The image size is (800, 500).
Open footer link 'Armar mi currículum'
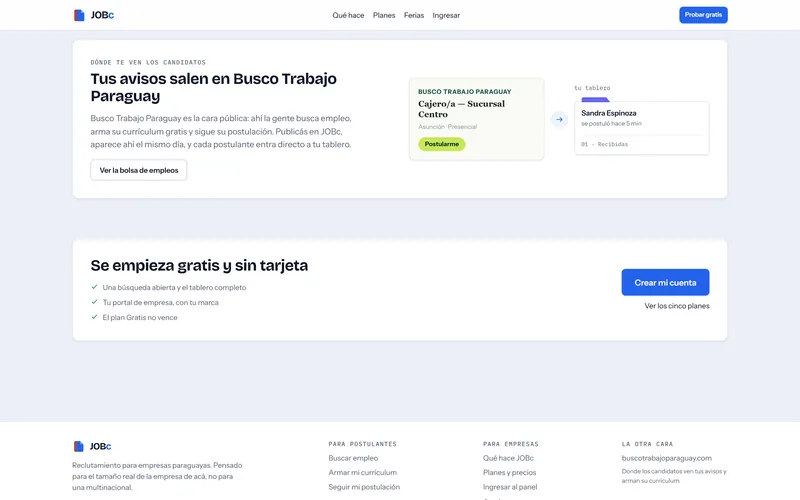(362, 472)
